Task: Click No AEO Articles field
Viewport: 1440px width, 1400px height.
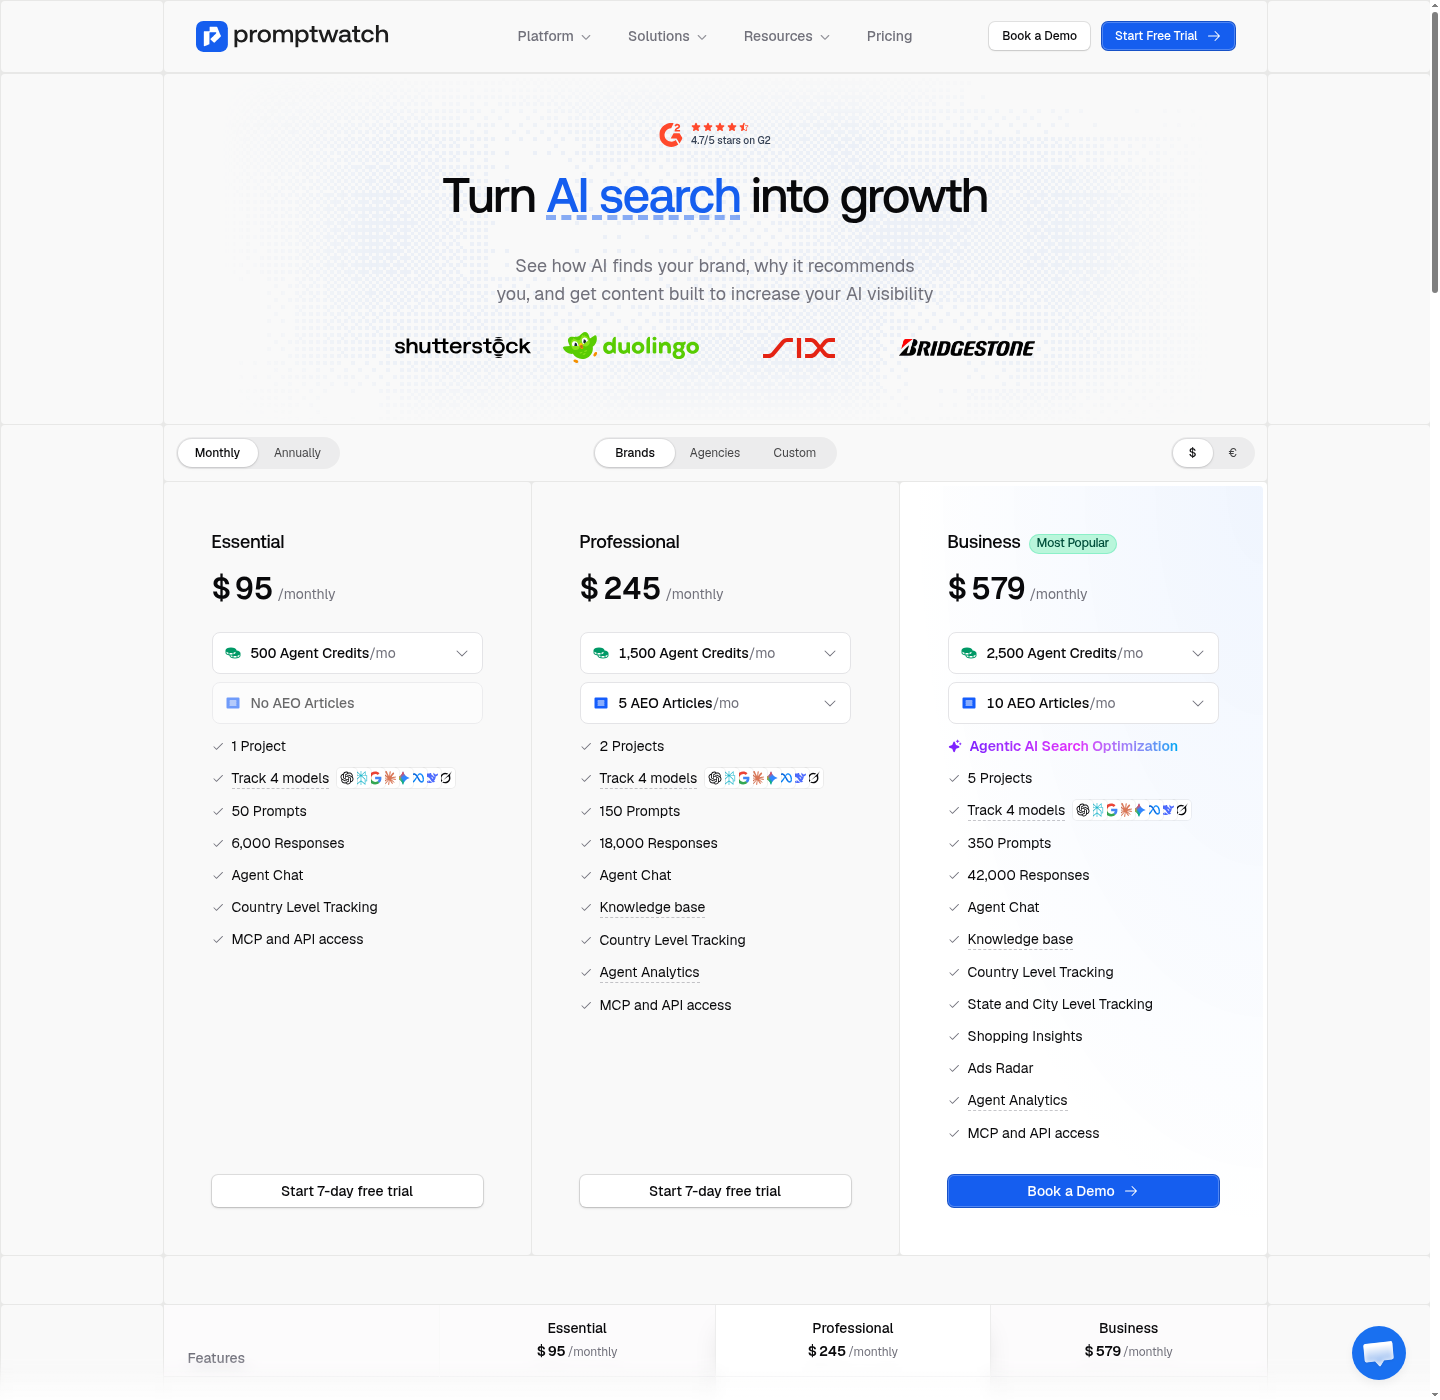Action: click(347, 703)
